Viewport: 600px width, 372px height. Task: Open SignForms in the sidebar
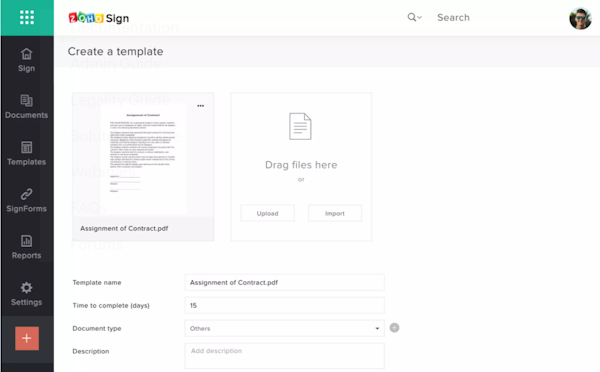[26, 200]
